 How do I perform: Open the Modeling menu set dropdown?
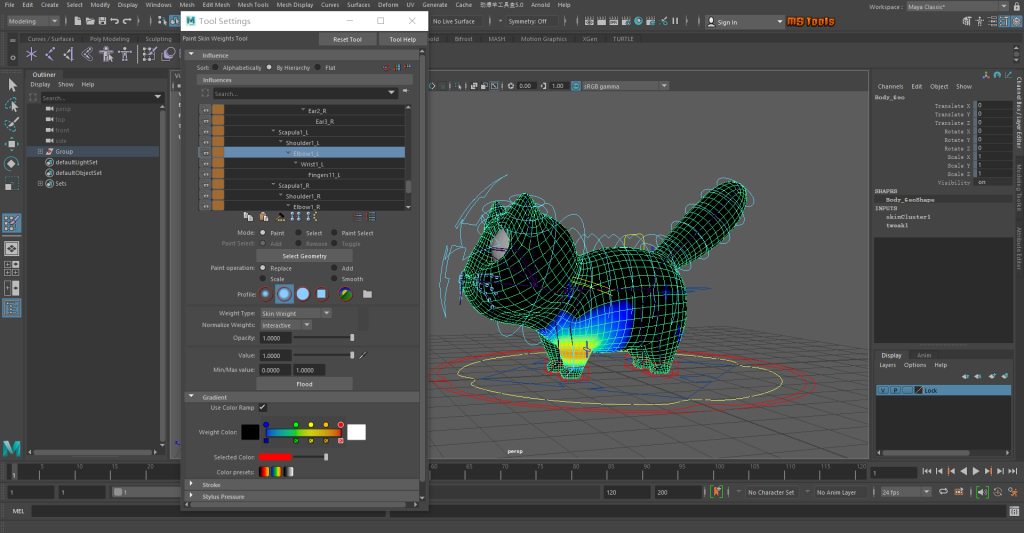tap(33, 21)
